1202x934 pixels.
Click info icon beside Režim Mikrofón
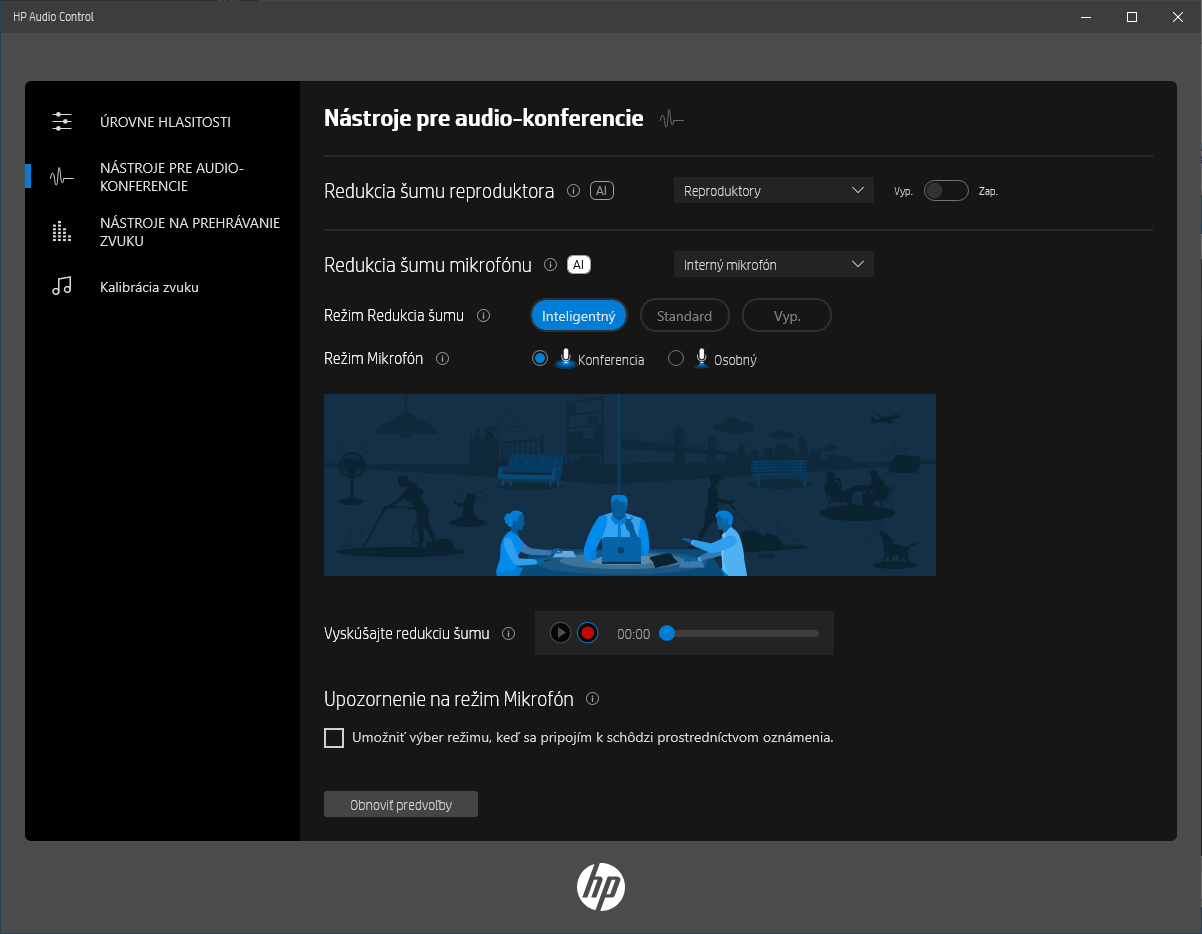(x=443, y=359)
